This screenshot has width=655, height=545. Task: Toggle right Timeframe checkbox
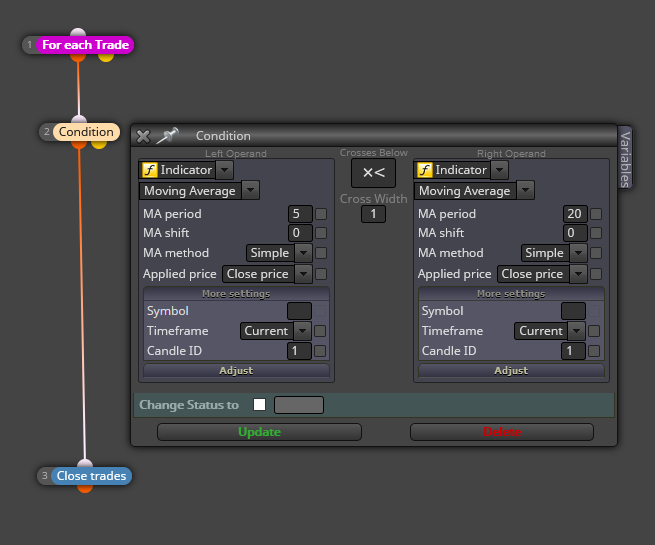pyautogui.click(x=594, y=331)
